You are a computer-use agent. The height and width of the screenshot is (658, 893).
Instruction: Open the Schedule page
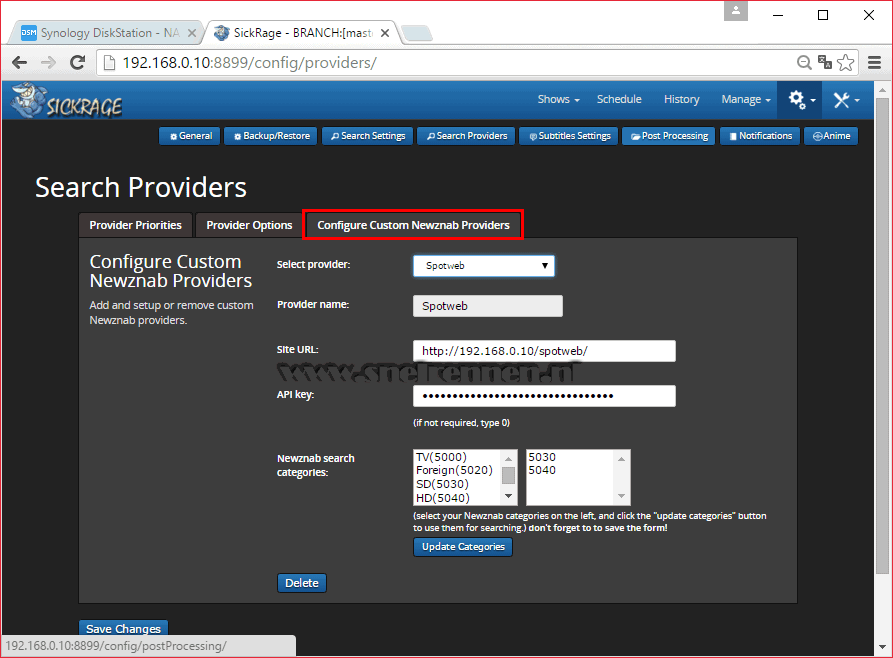(618, 99)
